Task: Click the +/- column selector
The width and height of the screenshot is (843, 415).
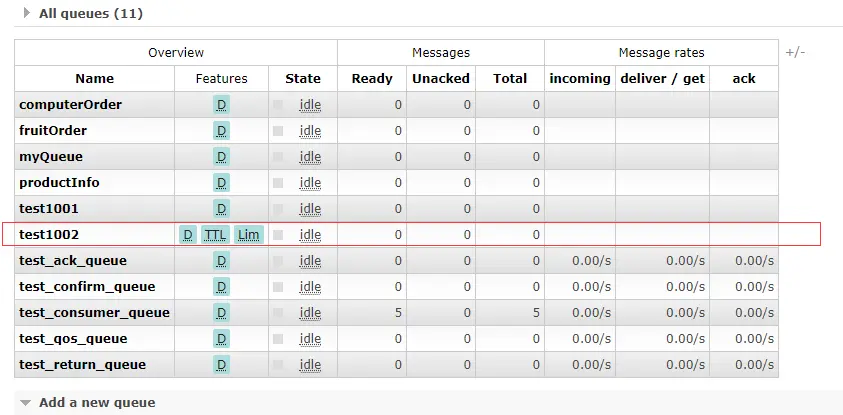Action: pyautogui.click(x=795, y=52)
